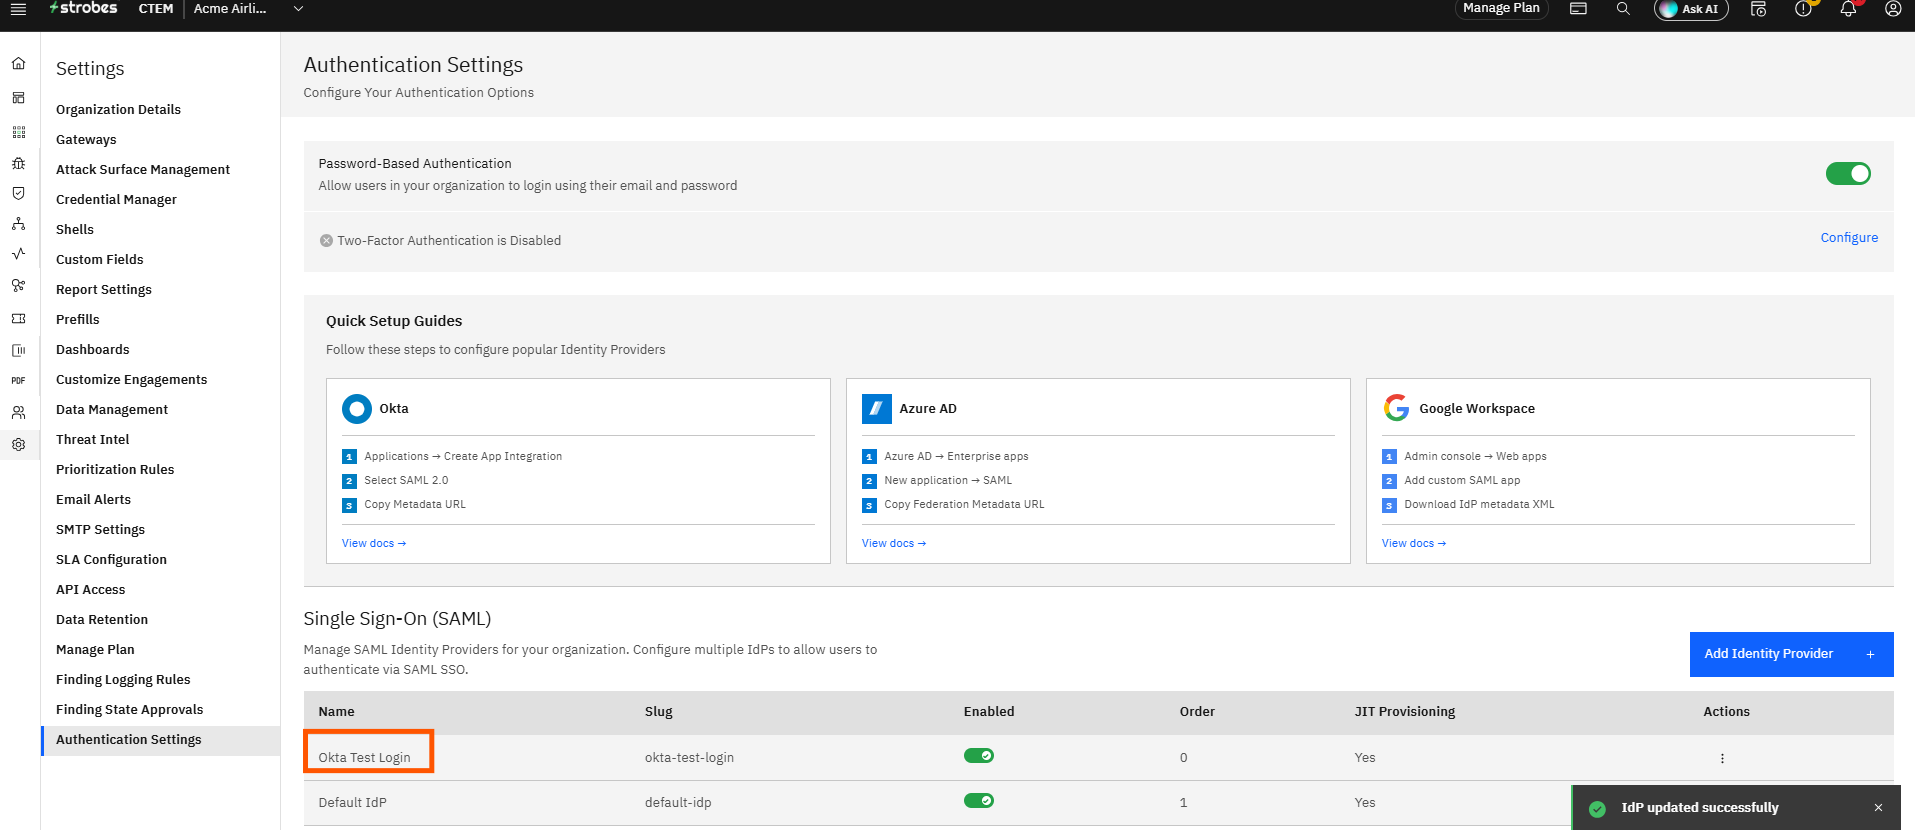Open the pulse activity icon in left rail
This screenshot has height=830, width=1915.
point(18,254)
